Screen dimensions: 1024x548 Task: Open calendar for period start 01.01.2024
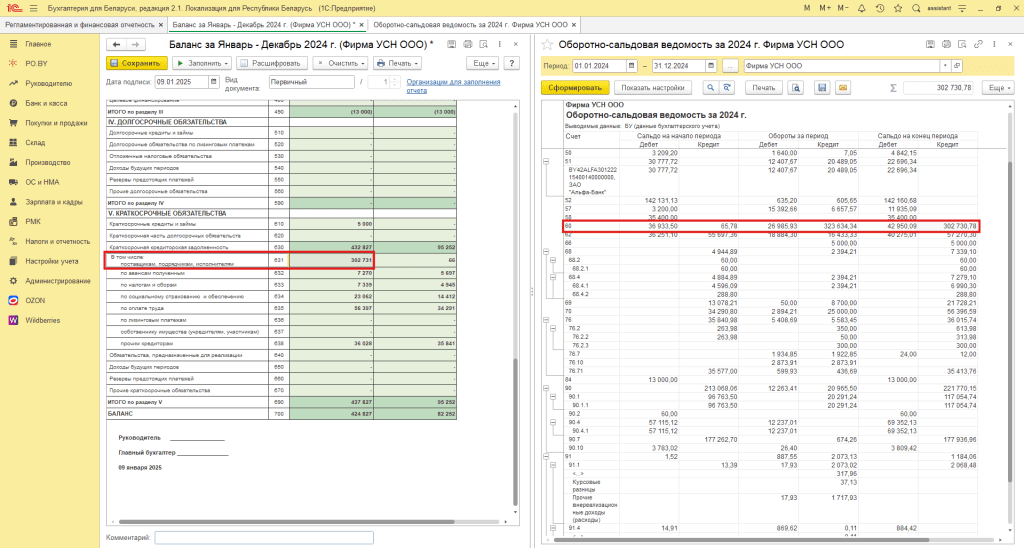(x=632, y=66)
